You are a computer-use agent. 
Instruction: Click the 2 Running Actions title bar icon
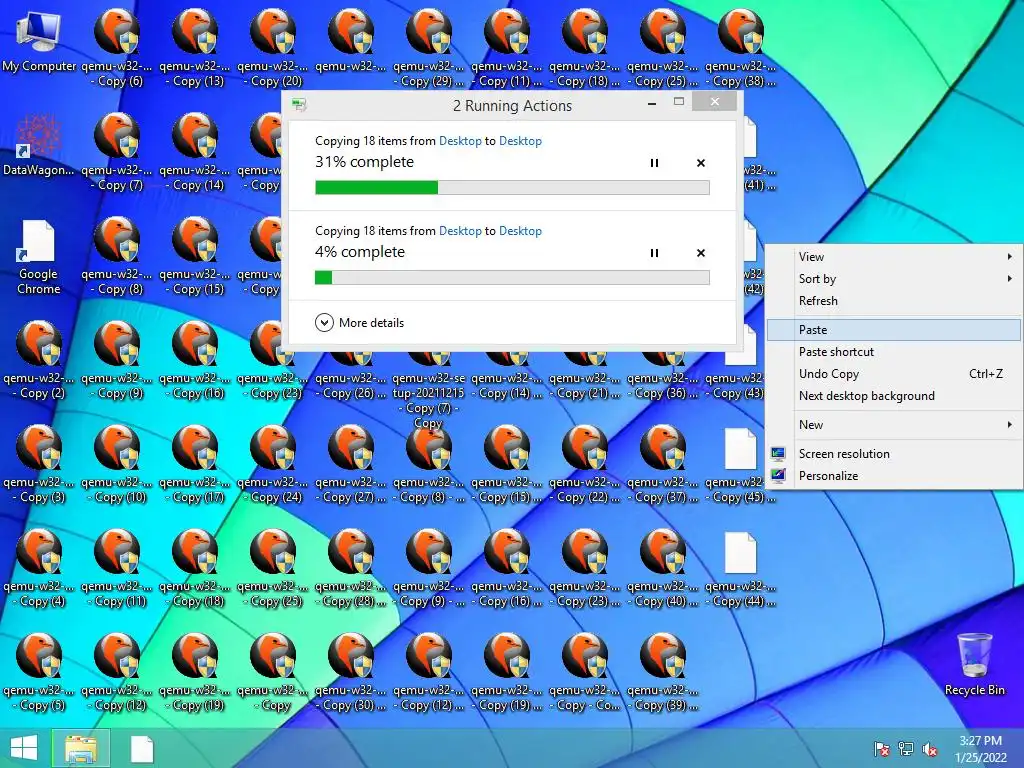[299, 104]
